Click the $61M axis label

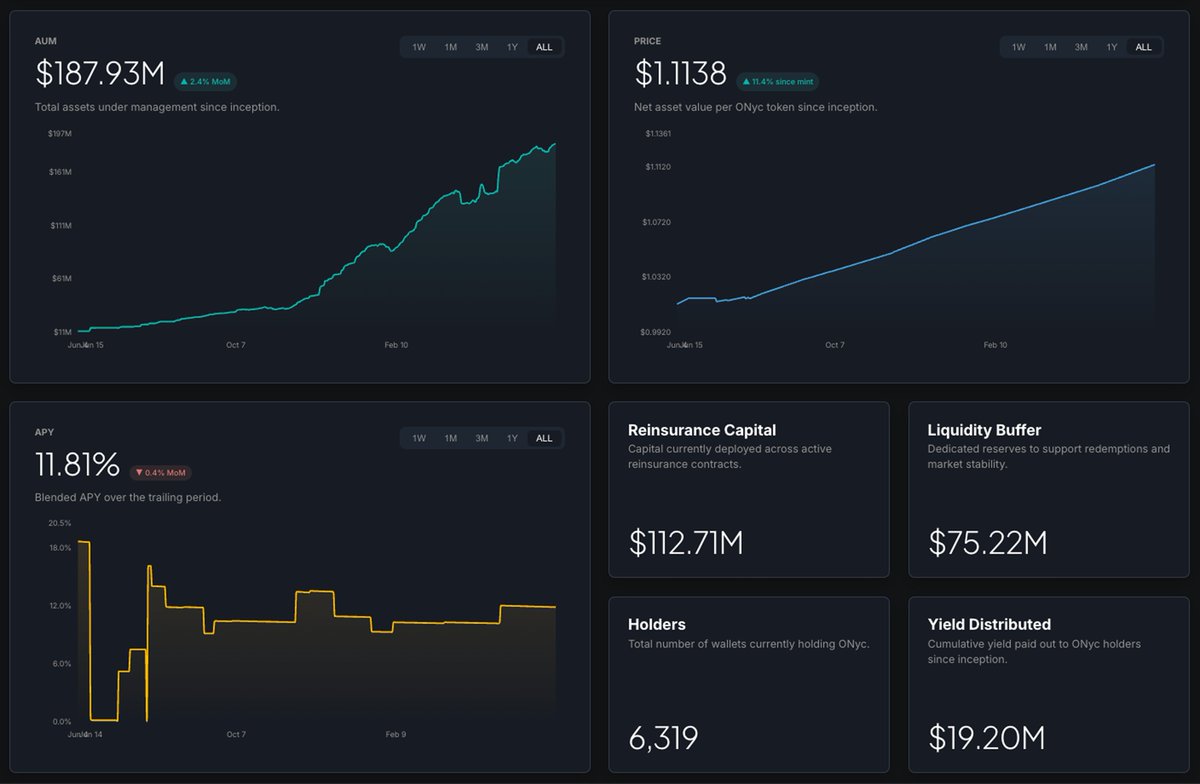pyautogui.click(x=61, y=278)
